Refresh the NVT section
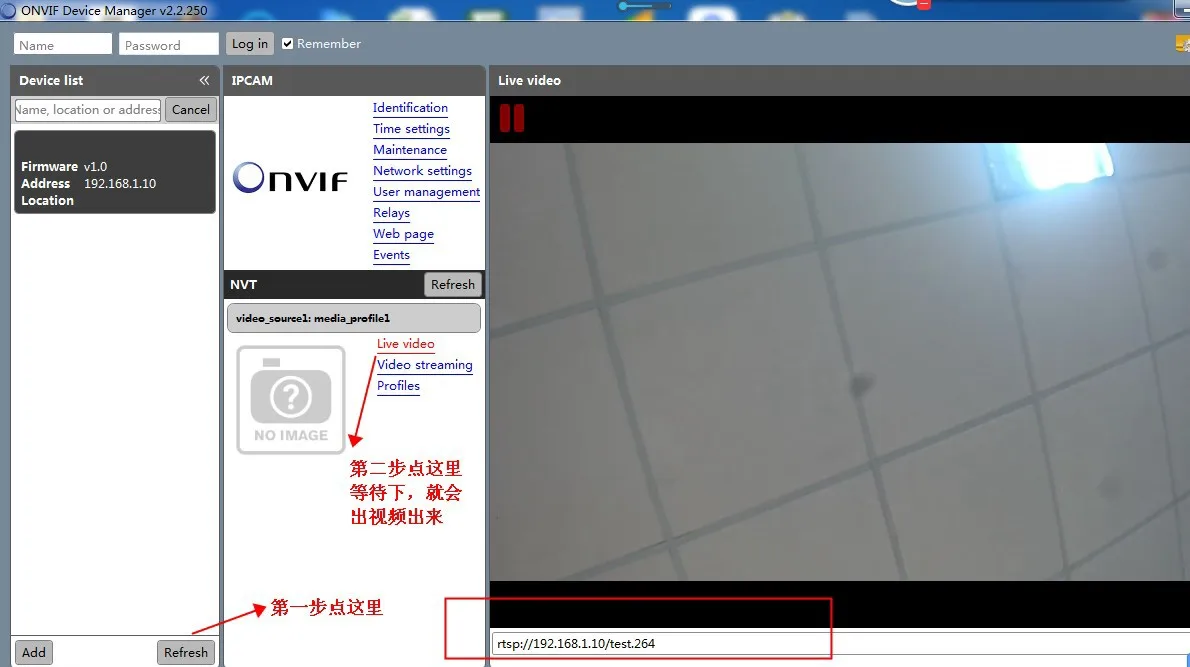The height and width of the screenshot is (667, 1190). point(453,284)
